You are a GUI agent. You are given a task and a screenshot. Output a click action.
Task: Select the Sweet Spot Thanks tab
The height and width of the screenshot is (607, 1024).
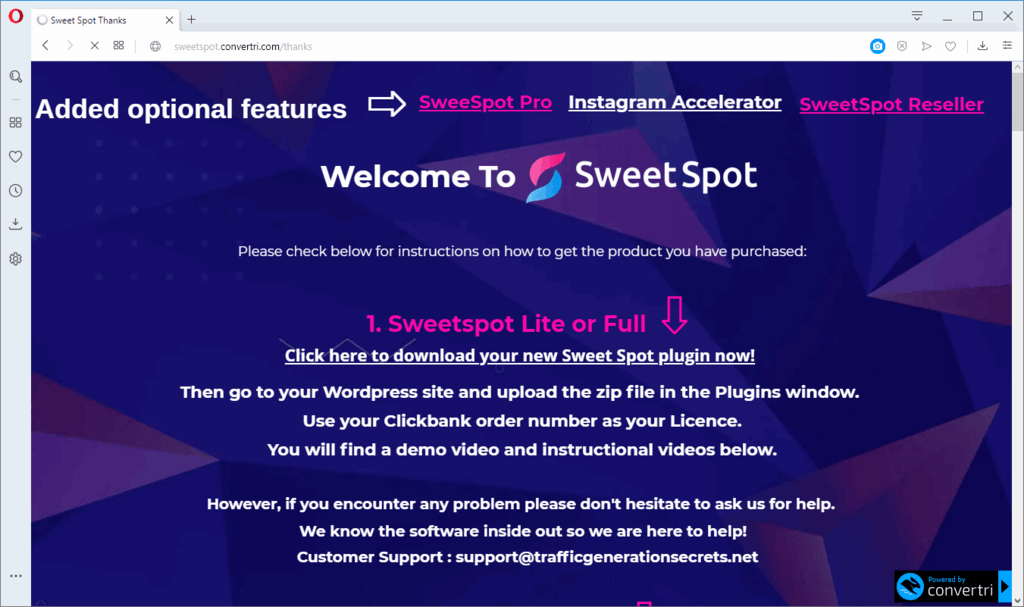[x=104, y=20]
